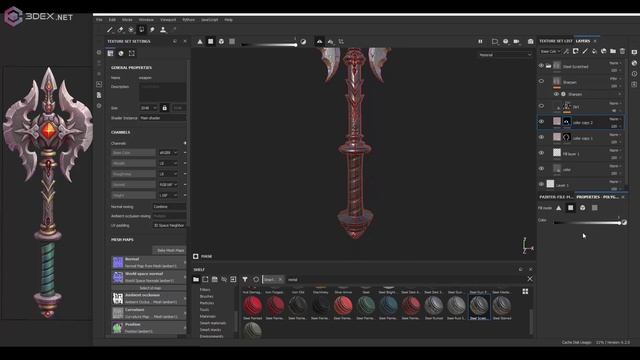Open color picker beside Properties Color slider
The image size is (640, 360).
tap(624, 222)
